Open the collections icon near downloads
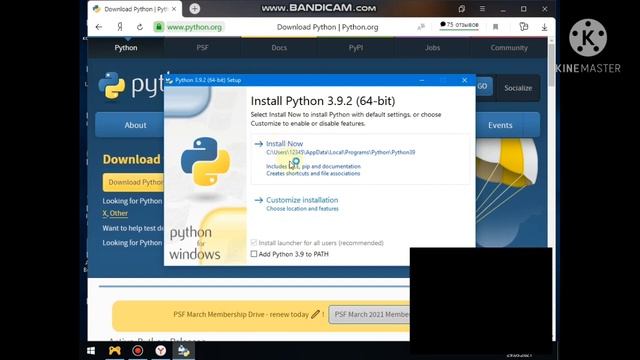Screen dimensions: 640x360 524,27
